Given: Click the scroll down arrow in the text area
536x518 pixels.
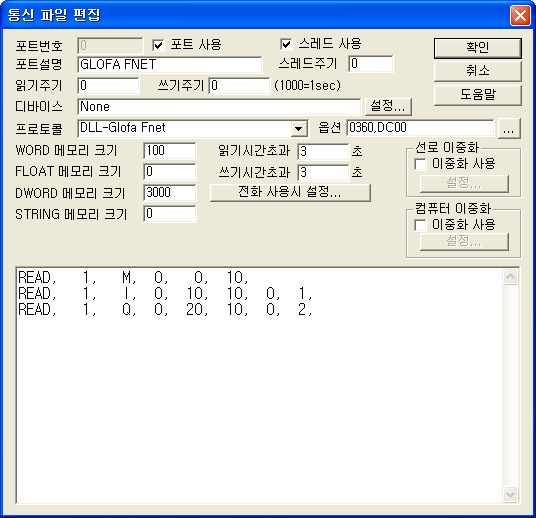Looking at the screenshot, I should pyautogui.click(x=510, y=494).
